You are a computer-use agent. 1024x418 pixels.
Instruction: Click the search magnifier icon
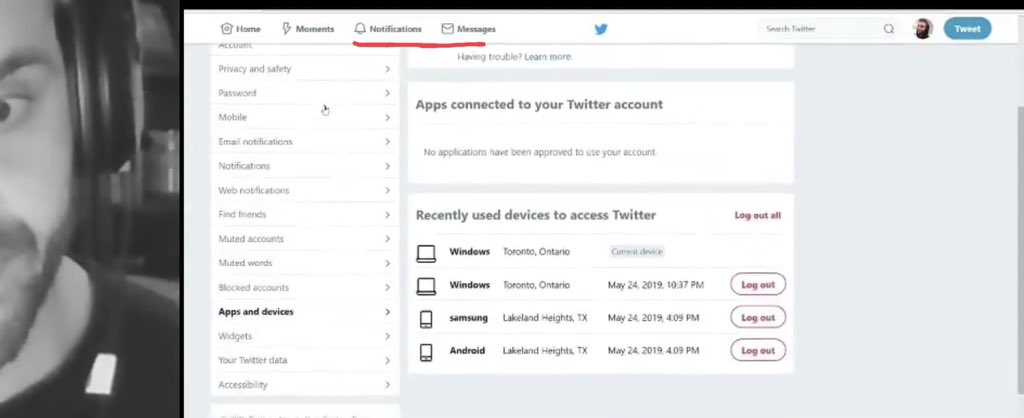(x=889, y=29)
